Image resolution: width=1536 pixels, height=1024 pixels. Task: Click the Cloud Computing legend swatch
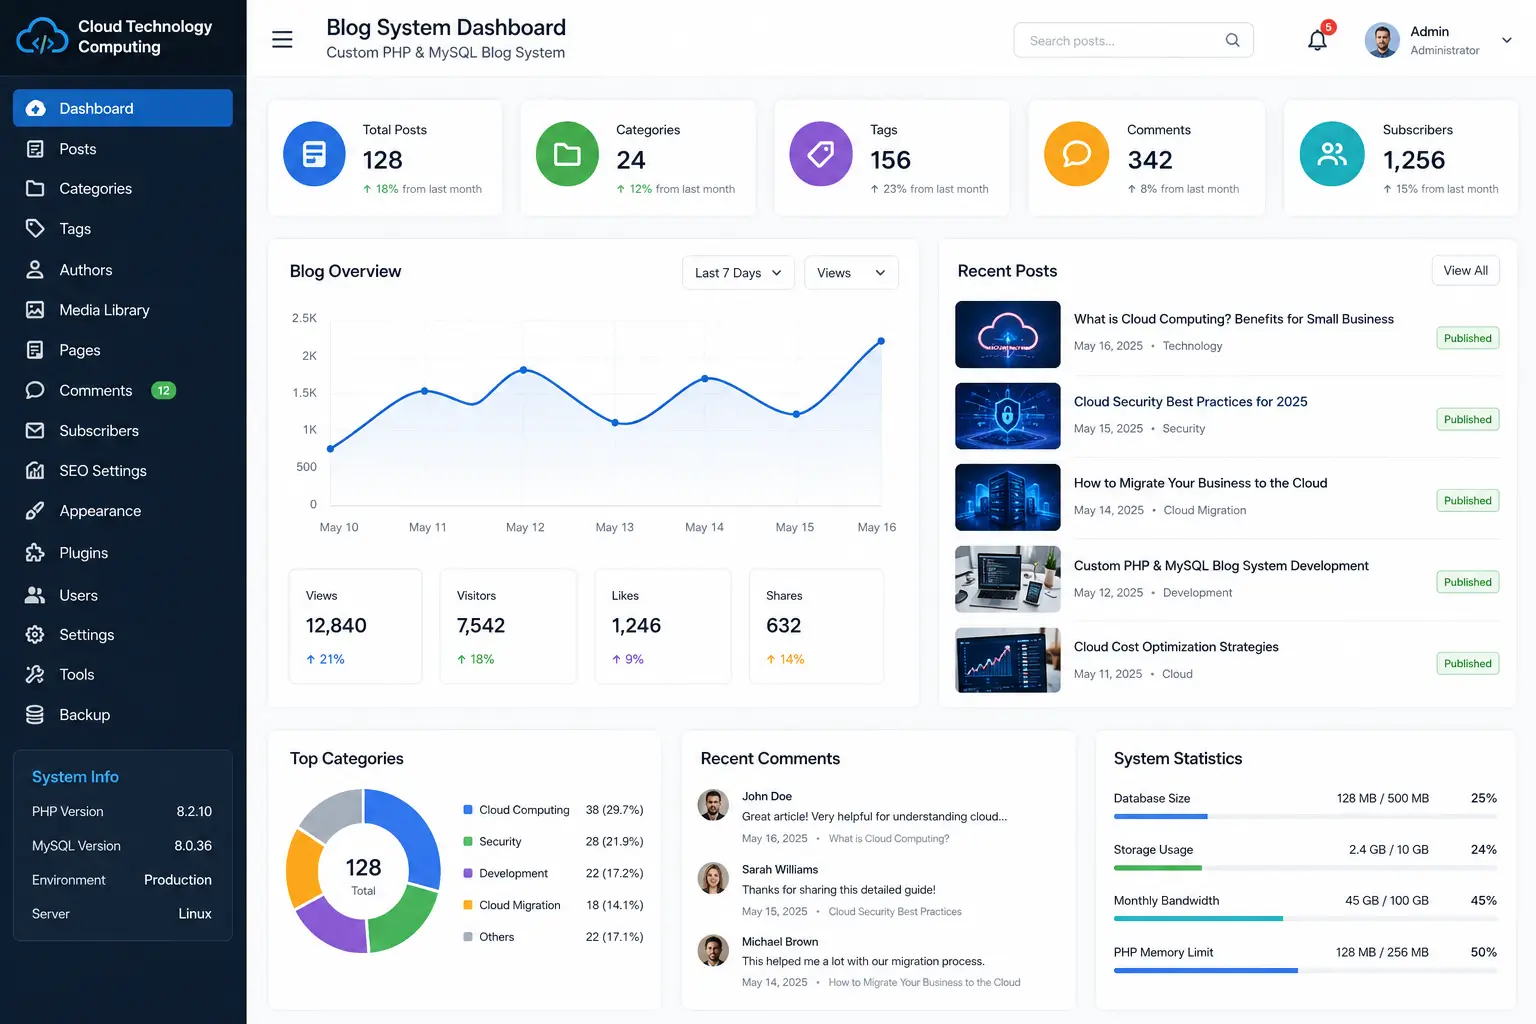(x=468, y=810)
